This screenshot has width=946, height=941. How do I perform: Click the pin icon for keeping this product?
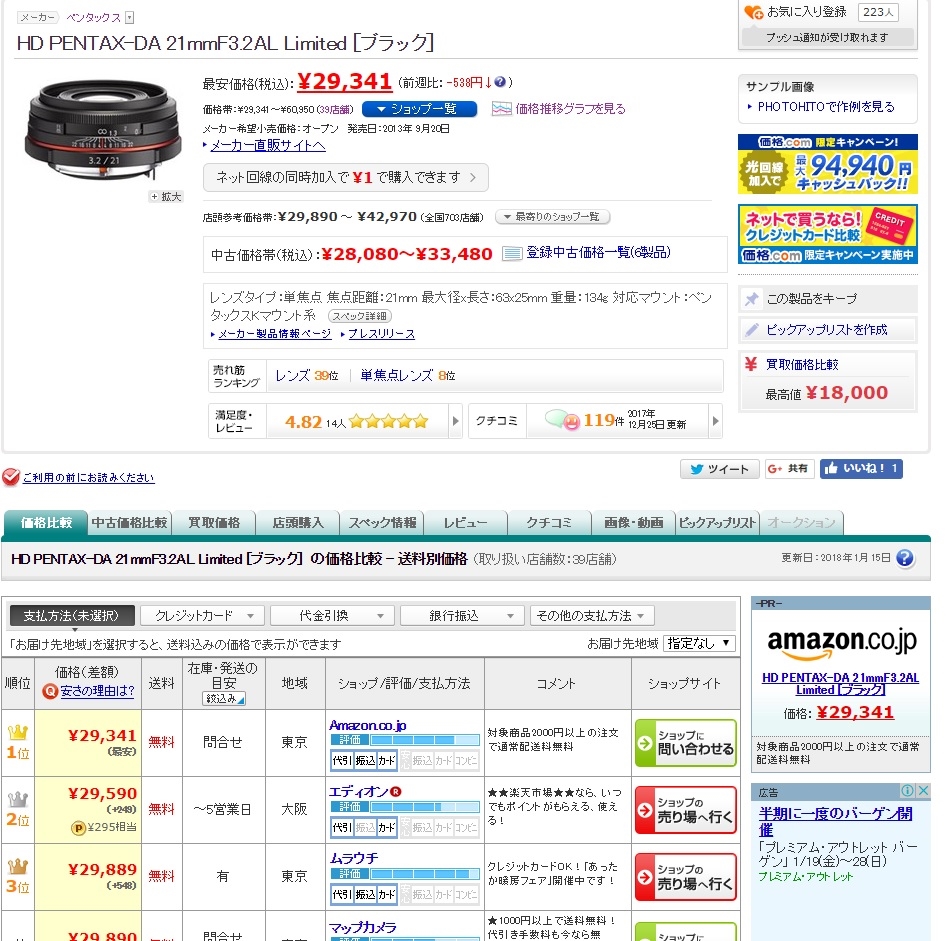751,299
